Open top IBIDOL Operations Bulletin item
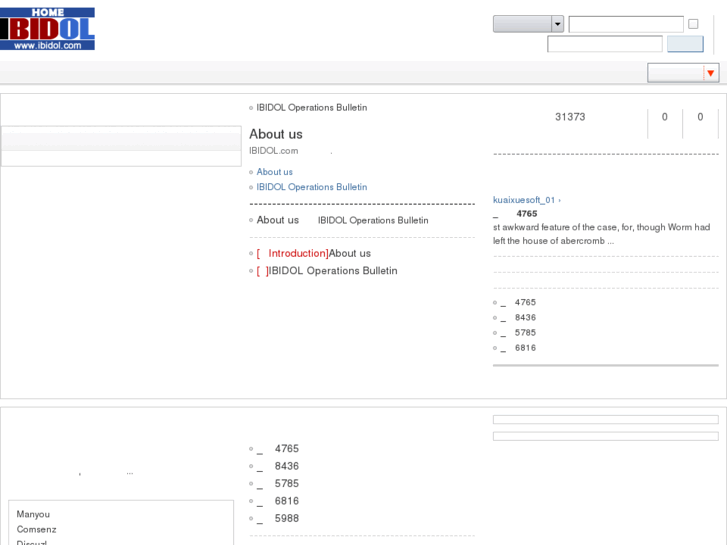Screen dimensions: 727x545 pos(312,108)
